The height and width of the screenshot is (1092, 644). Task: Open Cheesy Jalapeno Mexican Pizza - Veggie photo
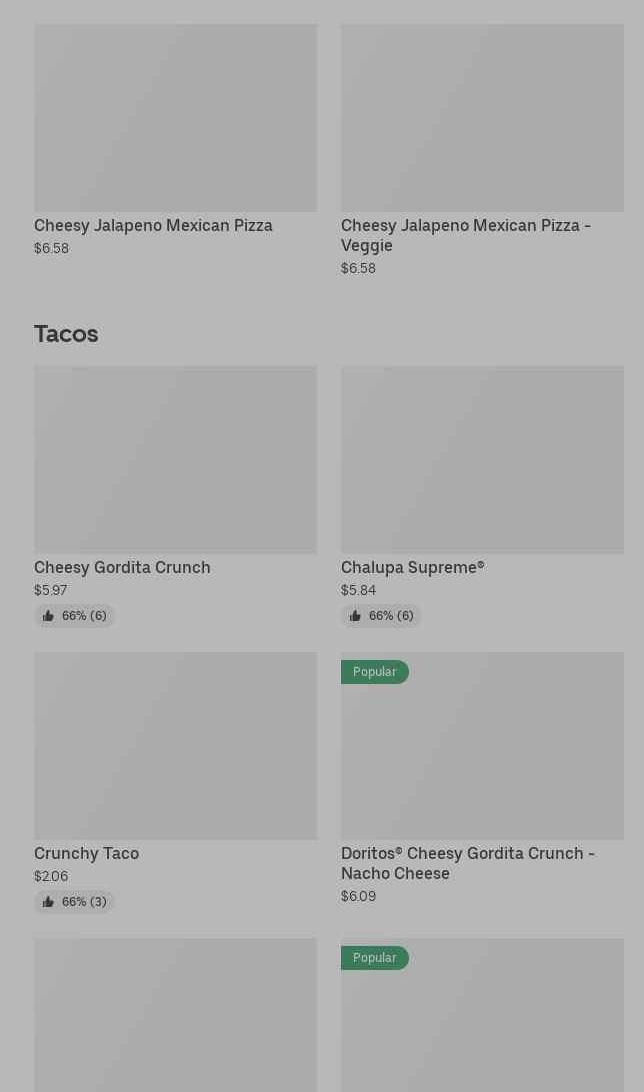pos(482,118)
